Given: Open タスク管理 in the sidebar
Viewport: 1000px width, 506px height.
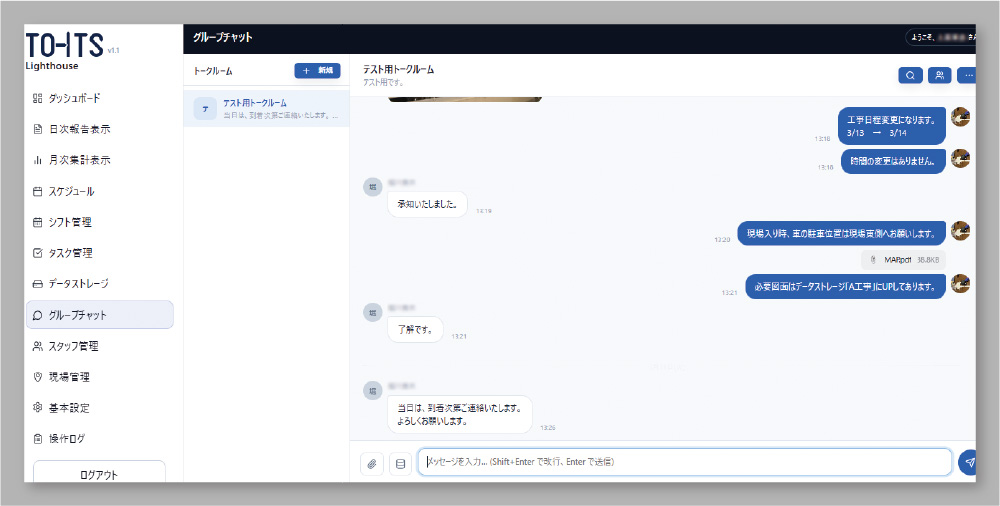Looking at the screenshot, I should pos(70,253).
